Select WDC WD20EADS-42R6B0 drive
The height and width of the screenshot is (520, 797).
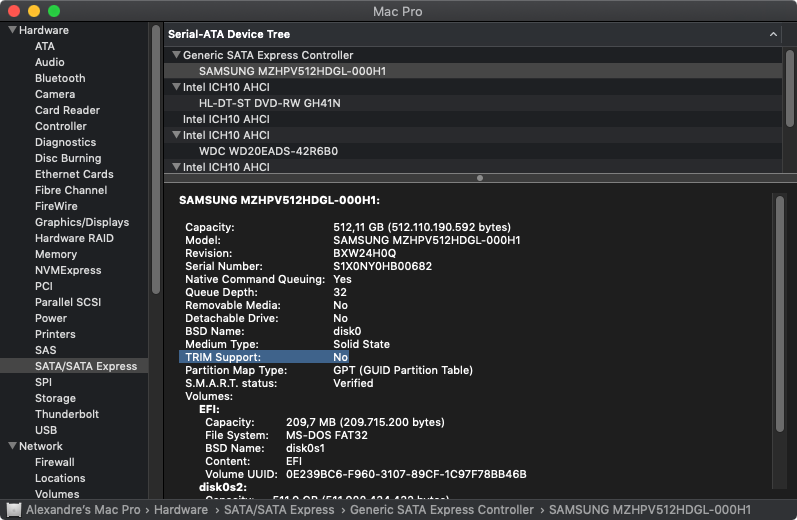pyautogui.click(x=473, y=151)
